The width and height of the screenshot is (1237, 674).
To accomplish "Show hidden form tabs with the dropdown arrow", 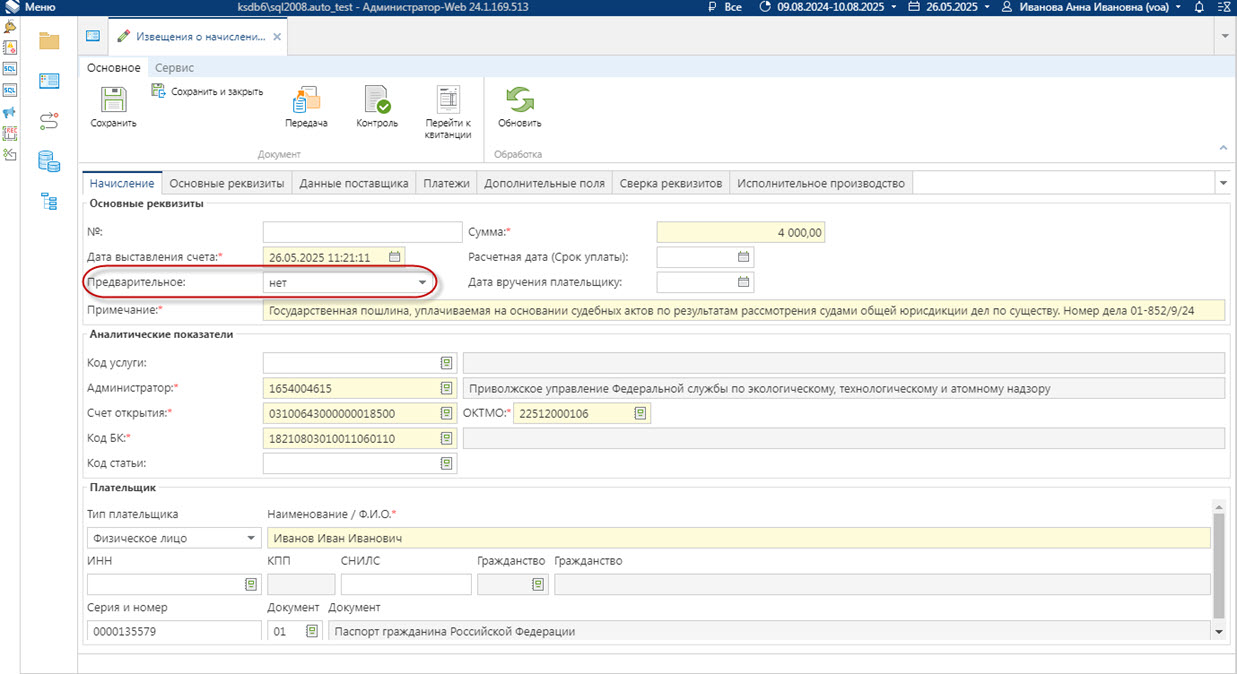I will click(x=1223, y=184).
